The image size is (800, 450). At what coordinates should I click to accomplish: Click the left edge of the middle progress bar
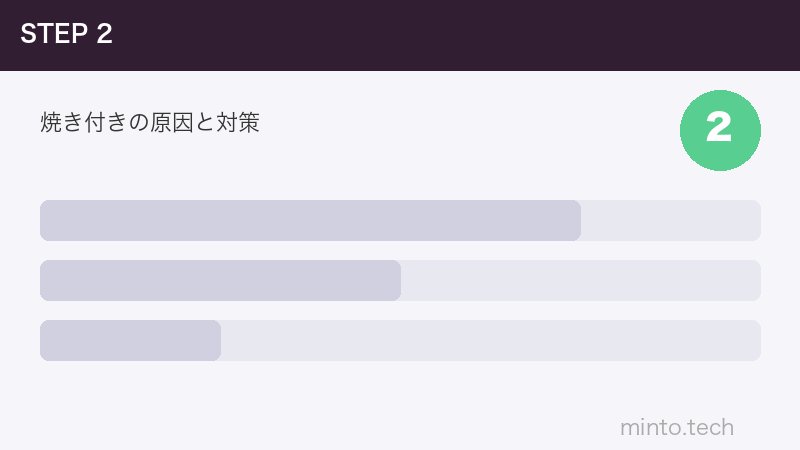point(45,280)
